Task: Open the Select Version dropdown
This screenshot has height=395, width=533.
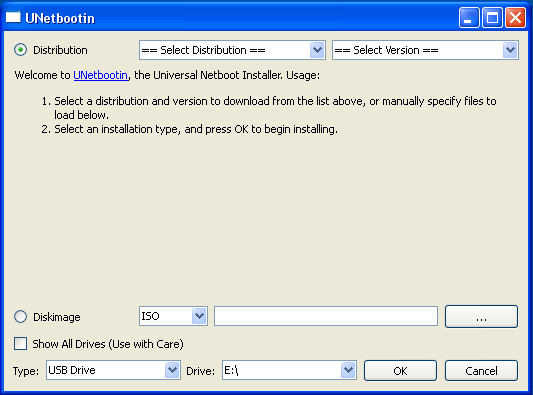Action: [x=425, y=50]
